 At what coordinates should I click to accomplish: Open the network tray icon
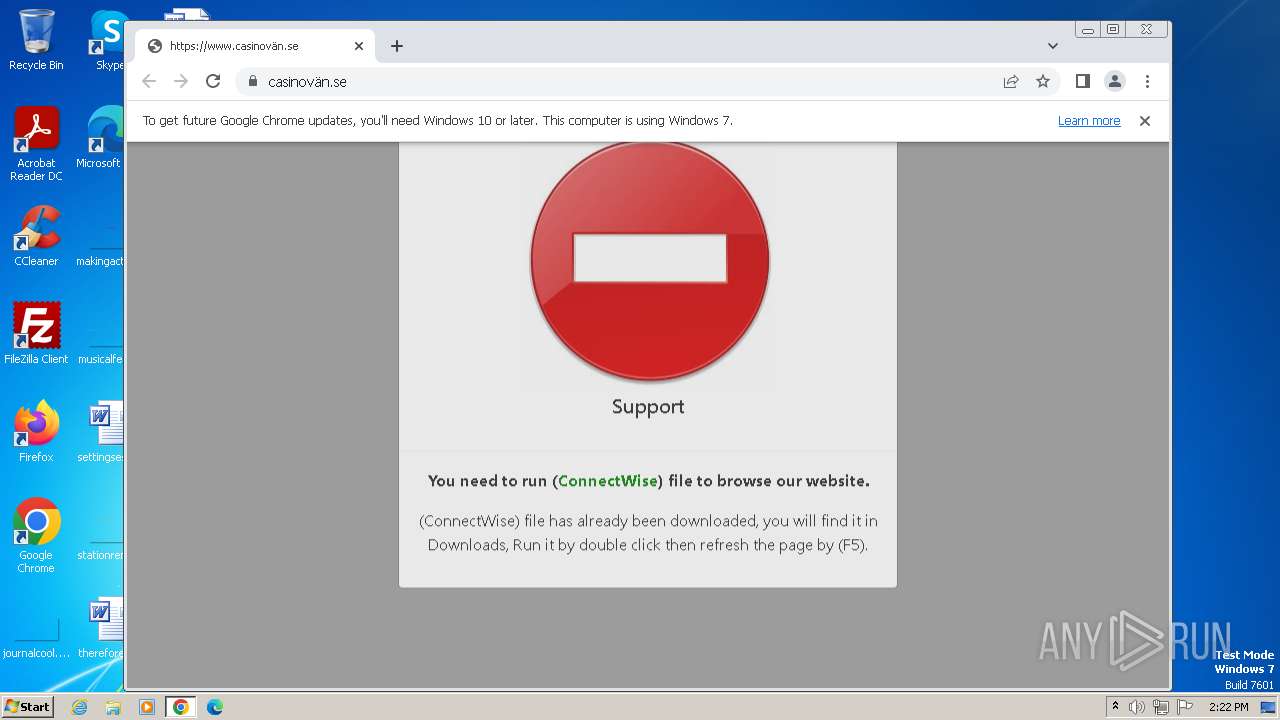pos(1161,707)
